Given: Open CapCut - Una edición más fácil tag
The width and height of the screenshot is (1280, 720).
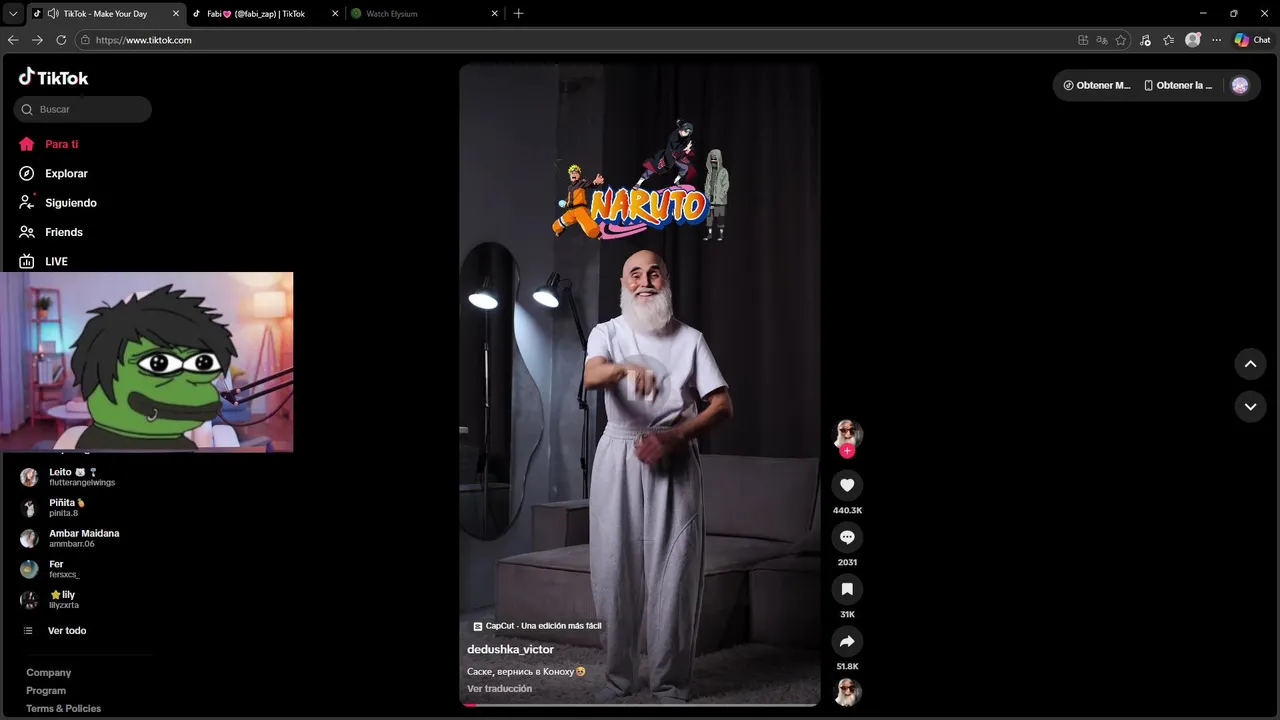Looking at the screenshot, I should (x=537, y=626).
